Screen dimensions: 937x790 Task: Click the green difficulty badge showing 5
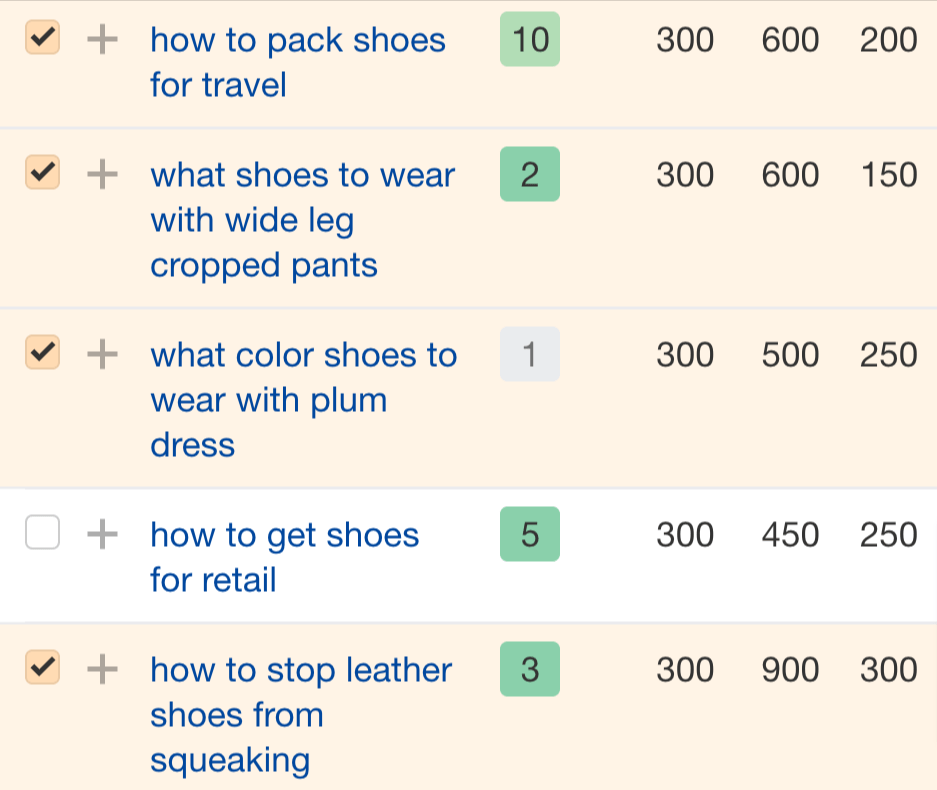(529, 535)
